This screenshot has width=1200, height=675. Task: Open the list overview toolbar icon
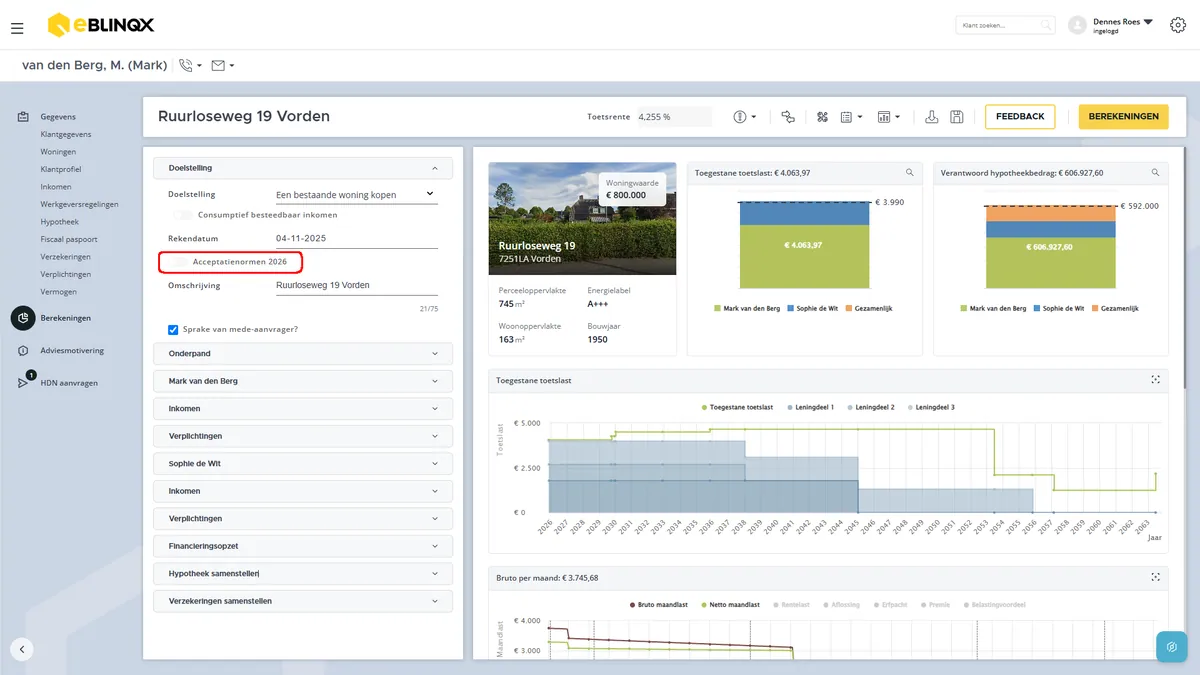[x=846, y=117]
